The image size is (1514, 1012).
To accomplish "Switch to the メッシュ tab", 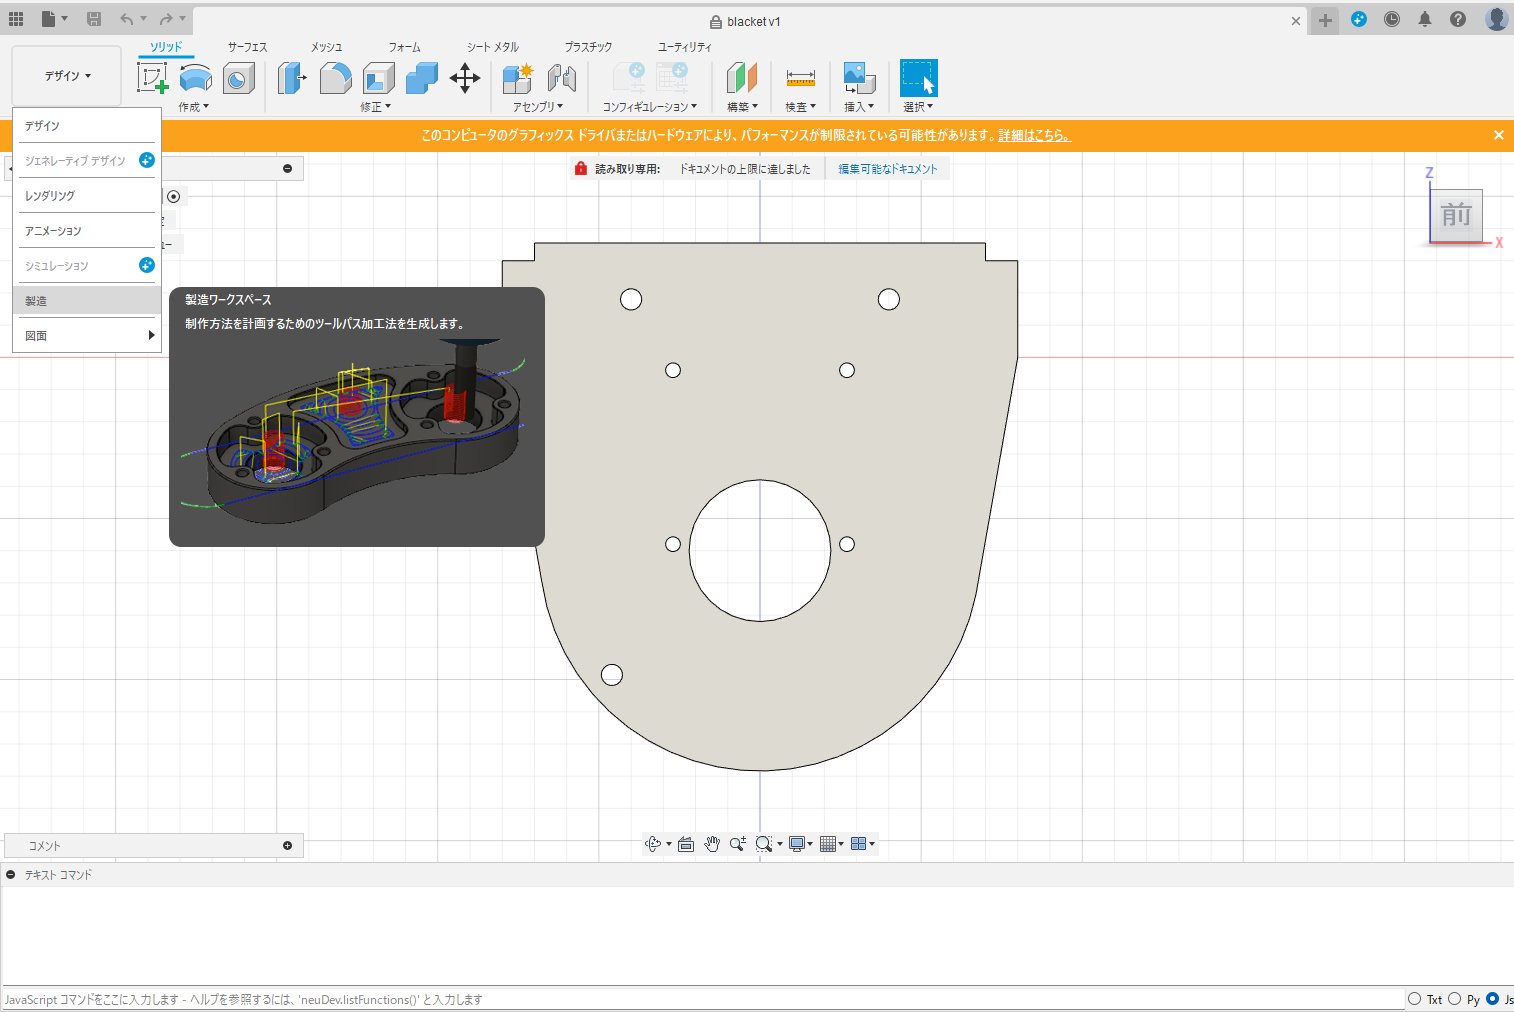I will 326,47.
